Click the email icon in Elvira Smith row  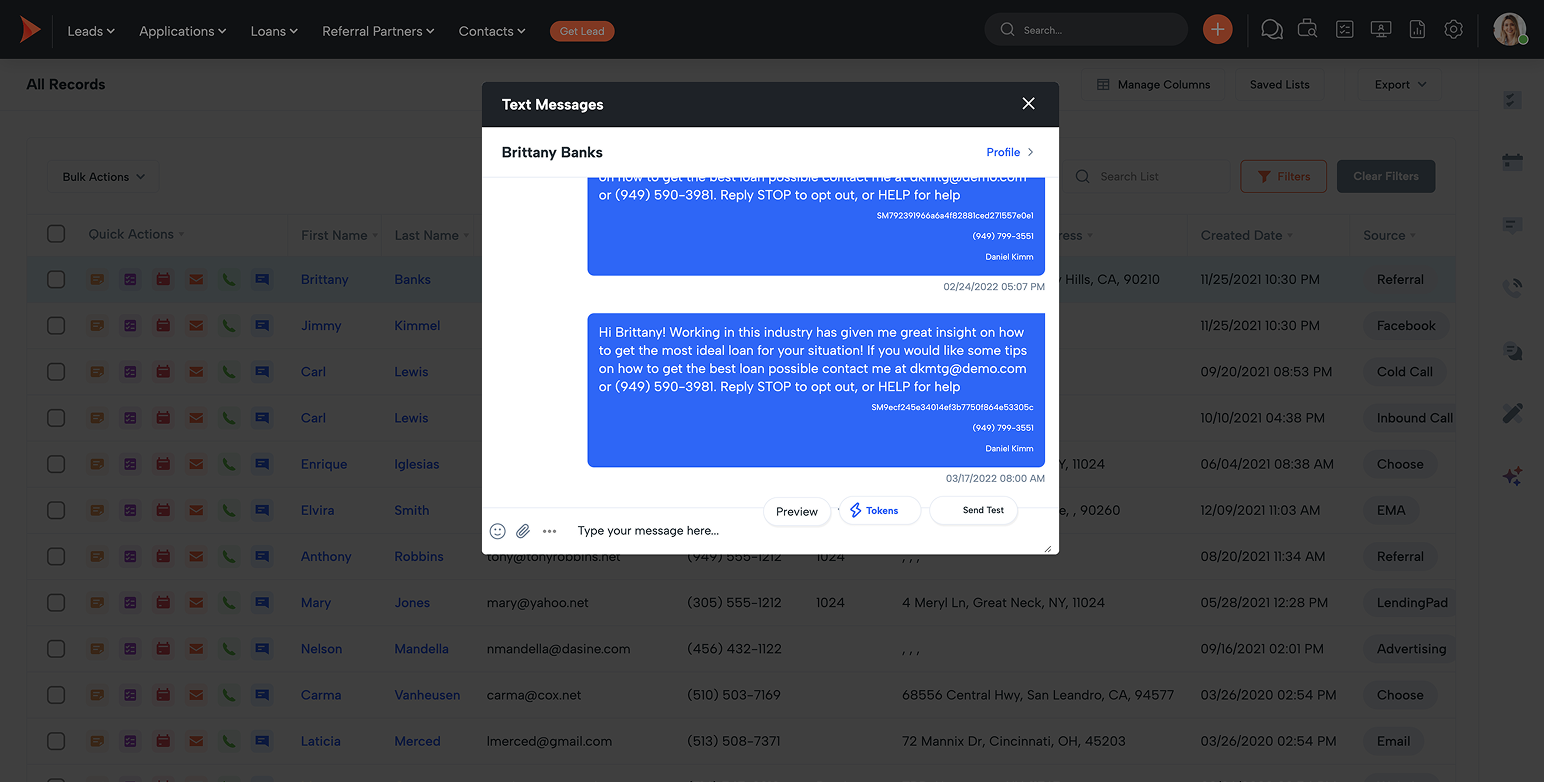click(x=196, y=510)
